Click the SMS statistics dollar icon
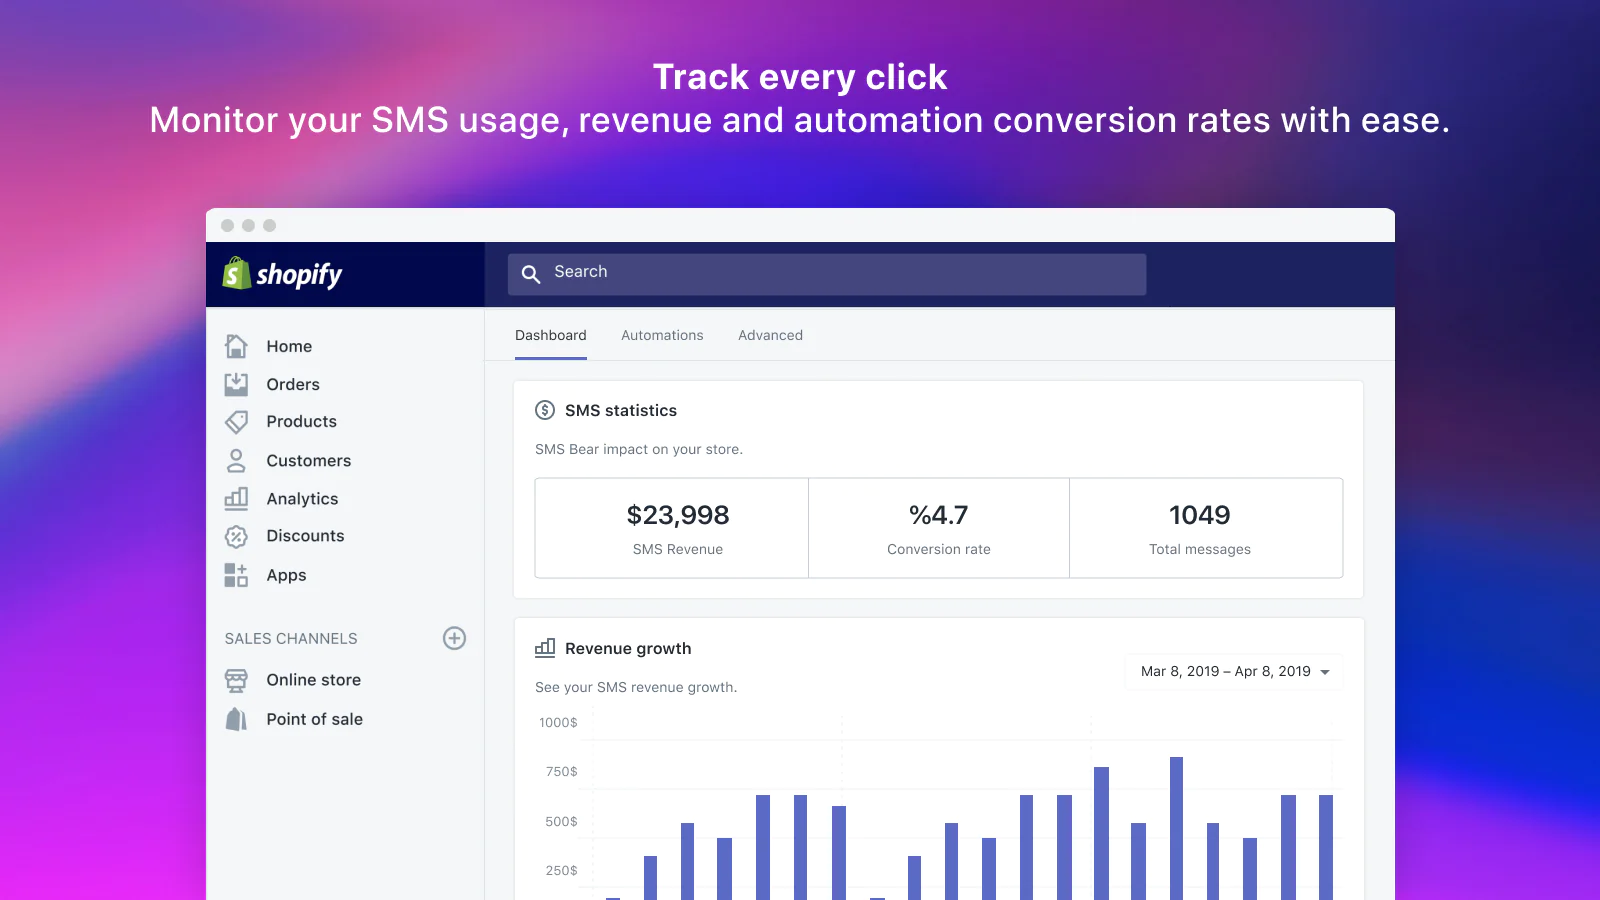Image resolution: width=1600 pixels, height=900 pixels. pyautogui.click(x=545, y=410)
